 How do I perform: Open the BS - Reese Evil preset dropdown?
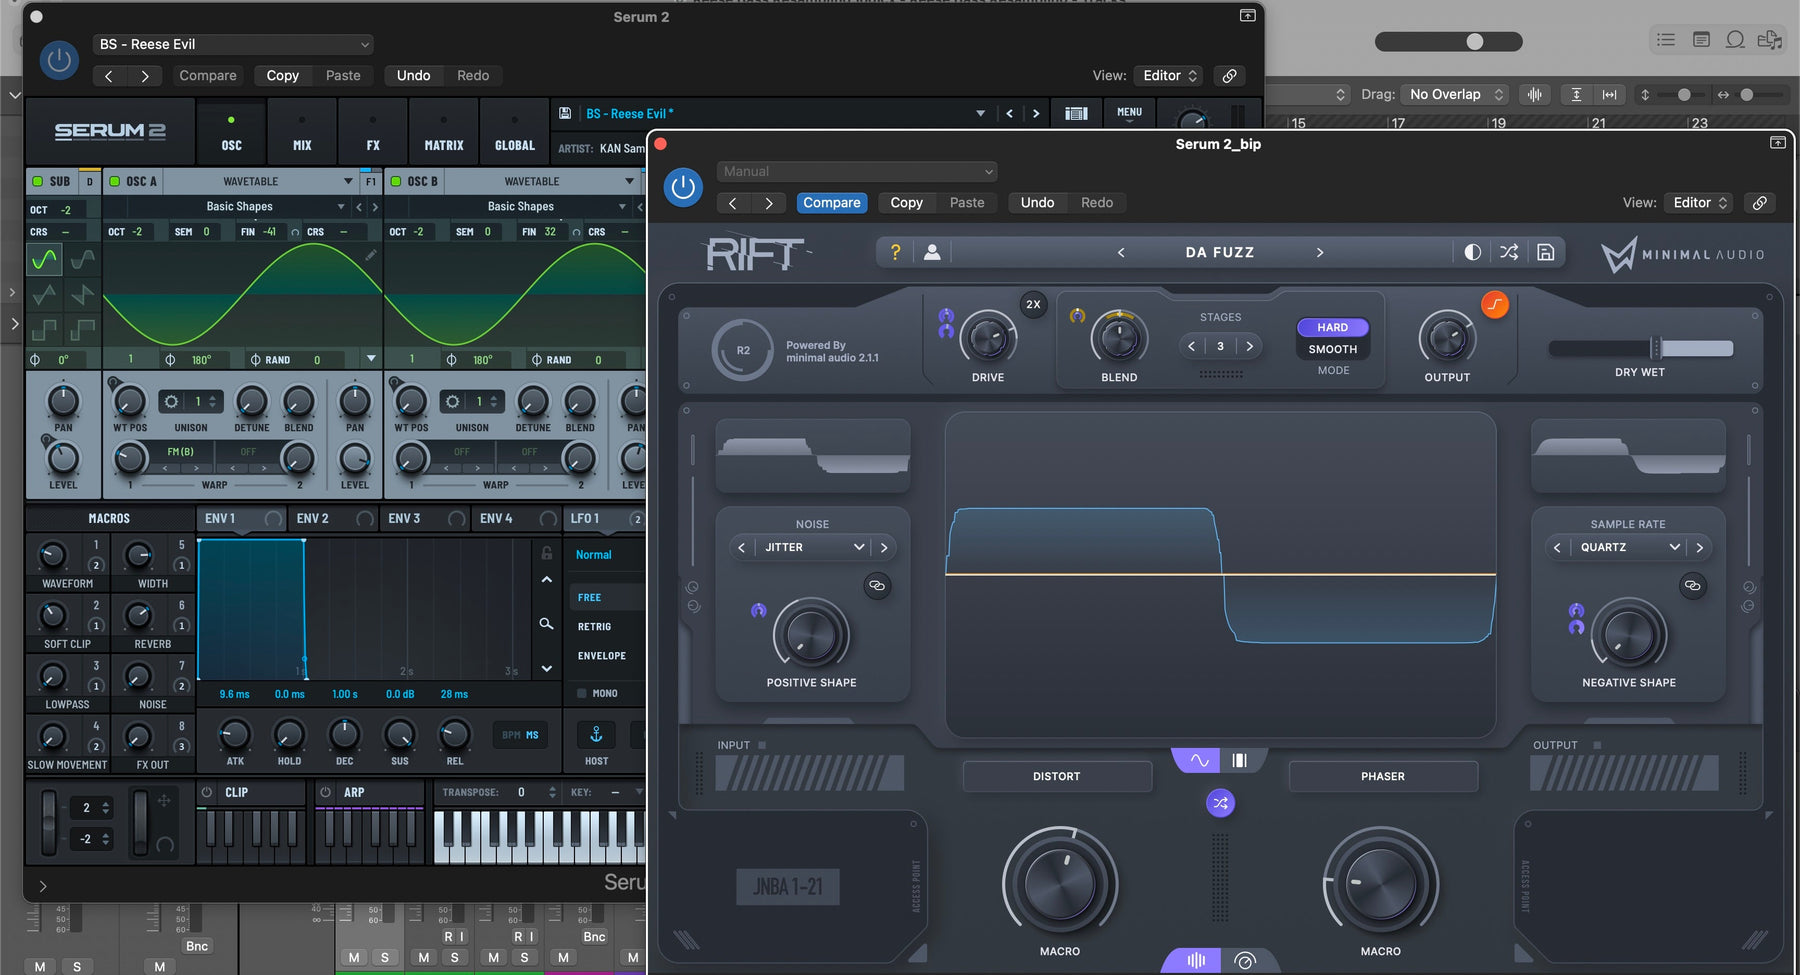234,44
